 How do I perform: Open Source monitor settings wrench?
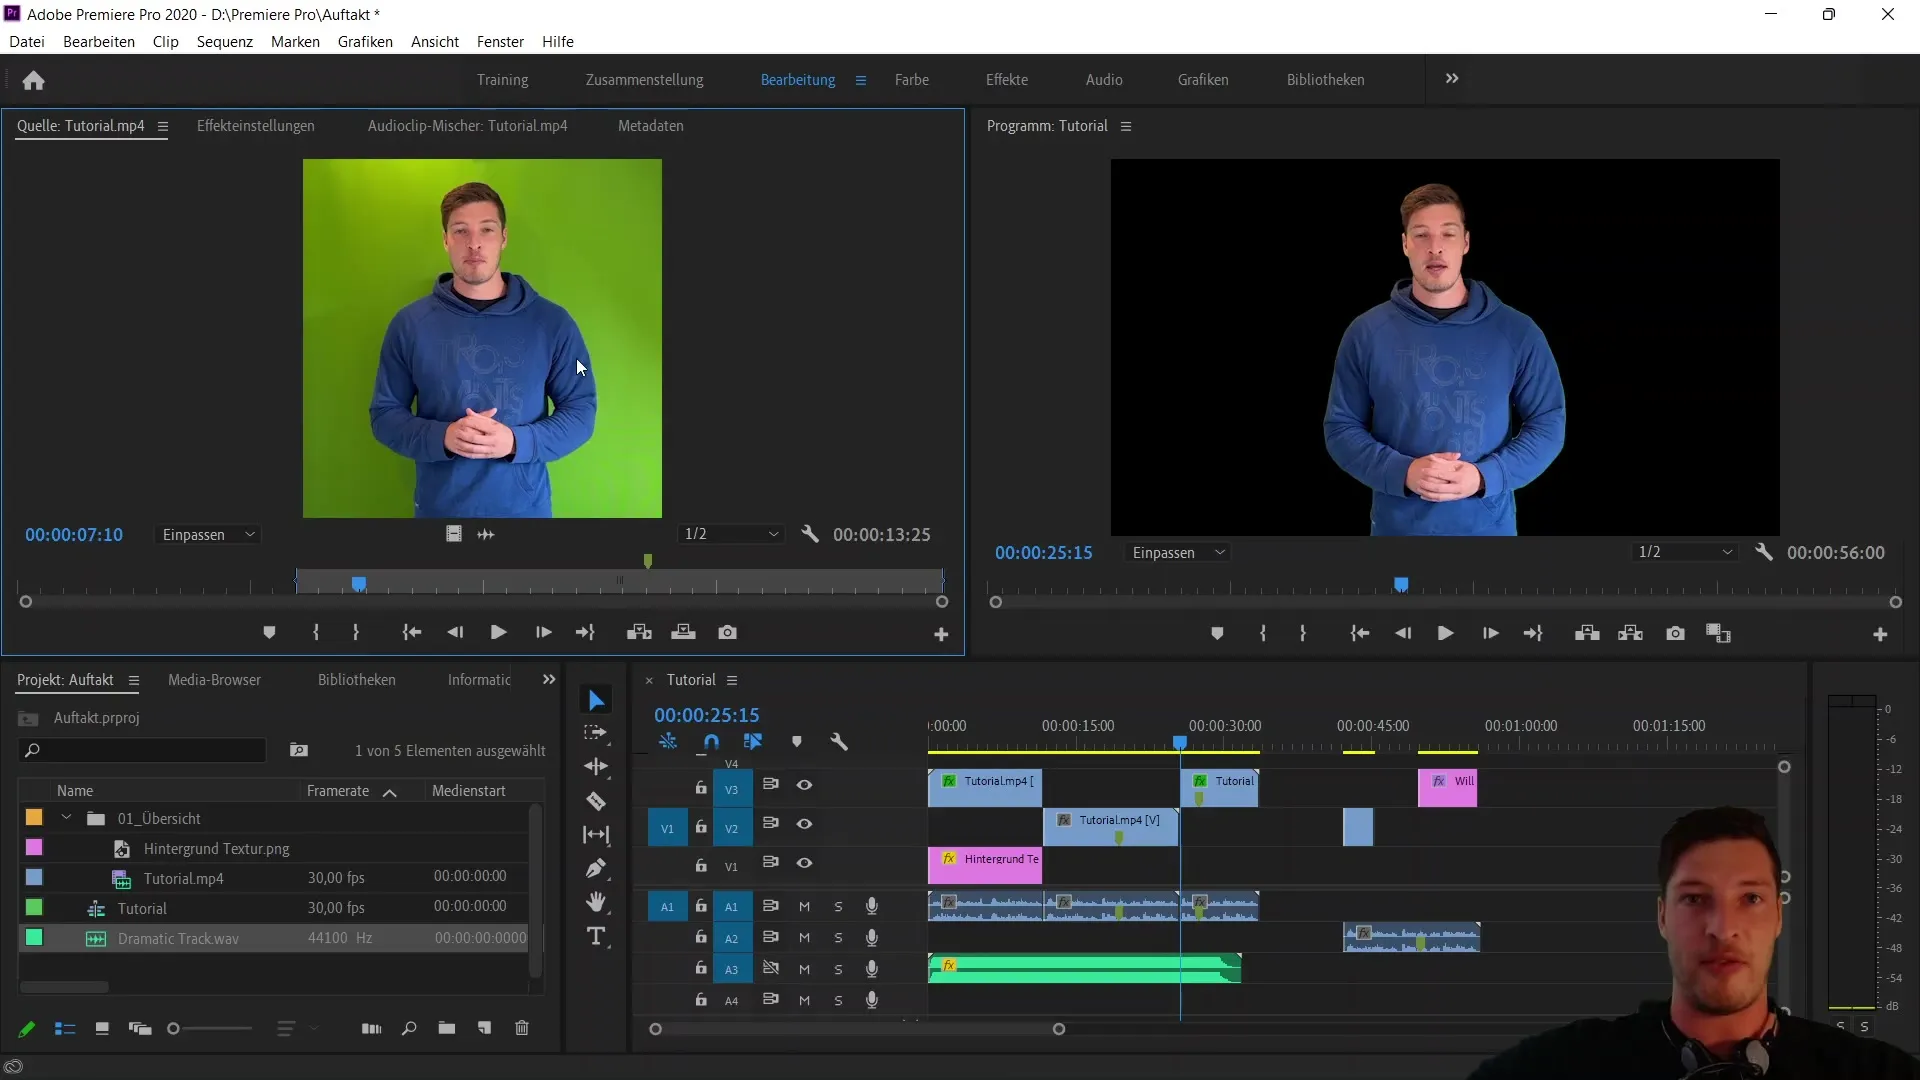pos(810,534)
